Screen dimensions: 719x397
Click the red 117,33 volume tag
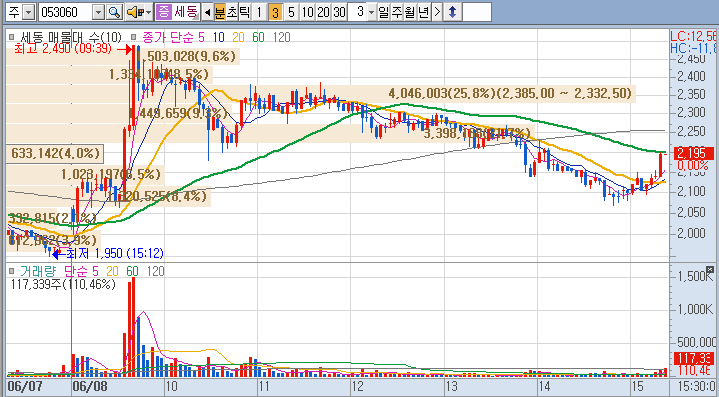(x=693, y=358)
